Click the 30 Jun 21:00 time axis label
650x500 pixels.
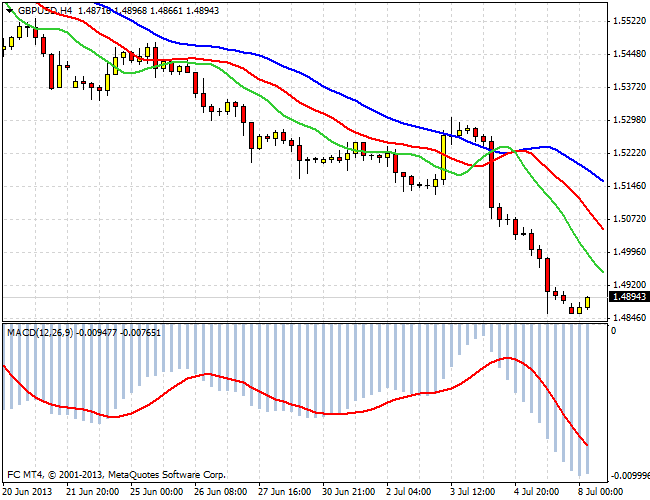(349, 492)
